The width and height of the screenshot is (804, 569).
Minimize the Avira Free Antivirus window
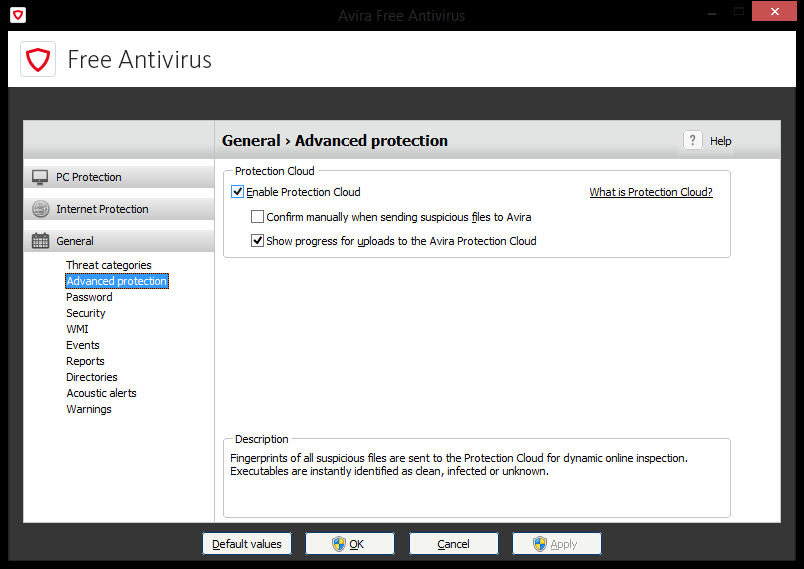click(712, 12)
